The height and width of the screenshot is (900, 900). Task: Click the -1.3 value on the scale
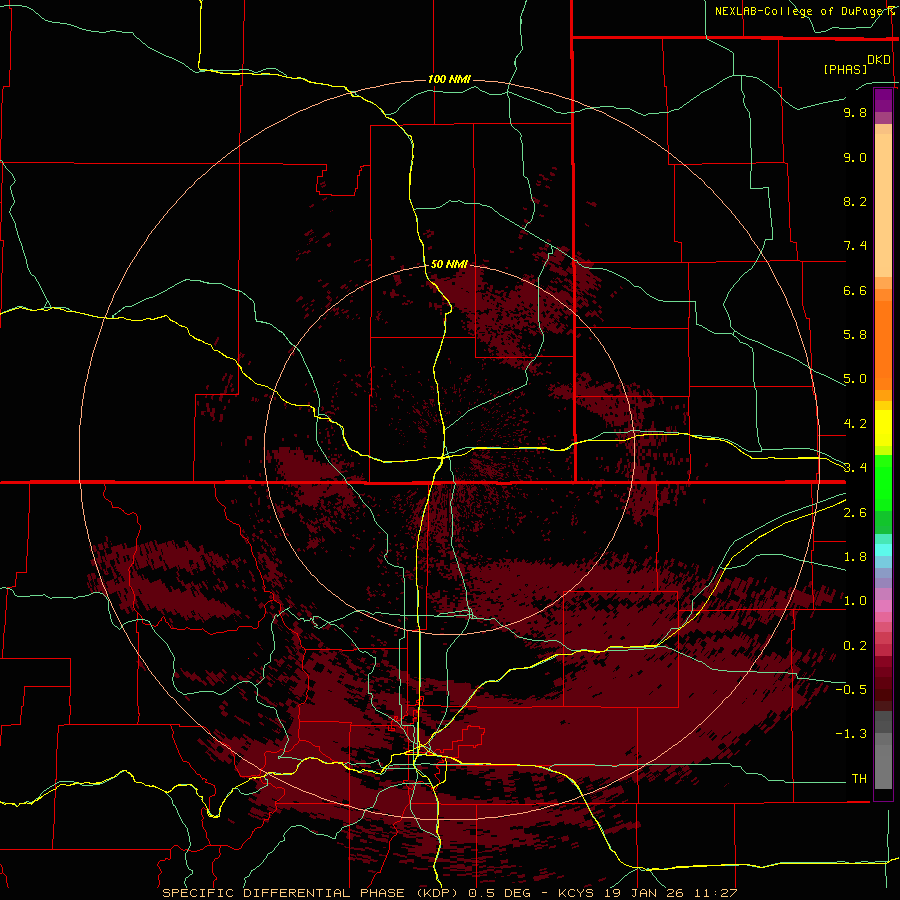coord(851,734)
